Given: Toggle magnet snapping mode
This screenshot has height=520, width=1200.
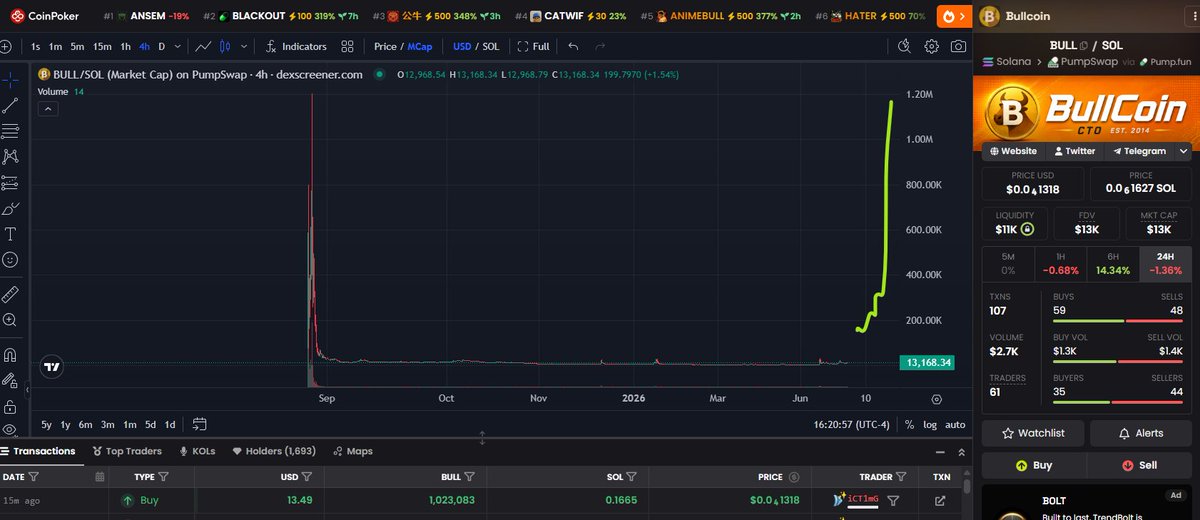Looking at the screenshot, I should pos(11,354).
